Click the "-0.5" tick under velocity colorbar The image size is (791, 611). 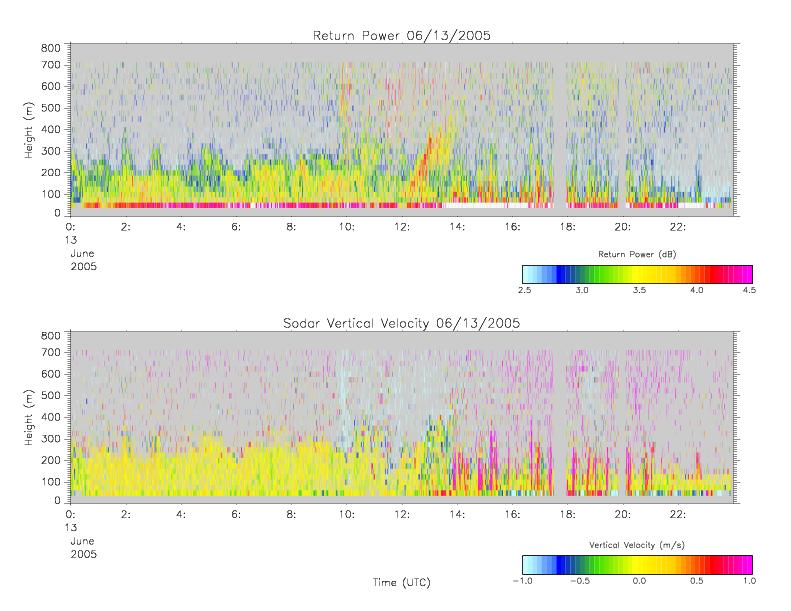[x=580, y=581]
